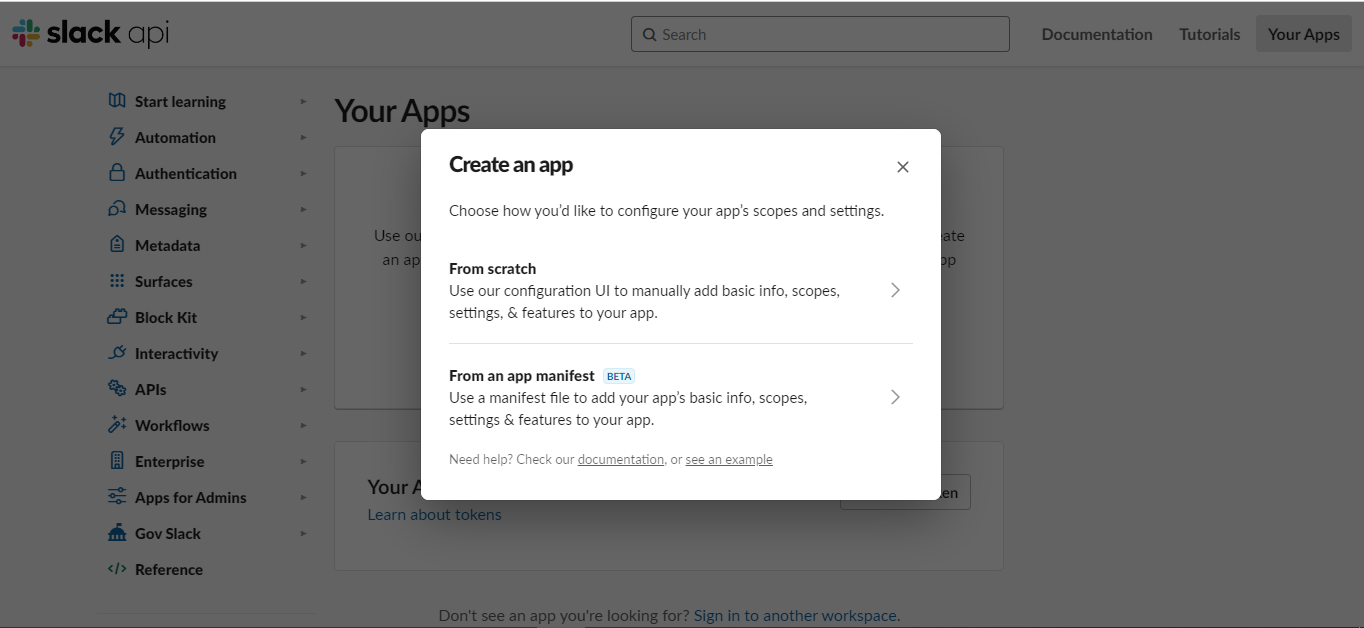Expand the Metadata section arrow
1364x628 pixels.
[303, 245]
